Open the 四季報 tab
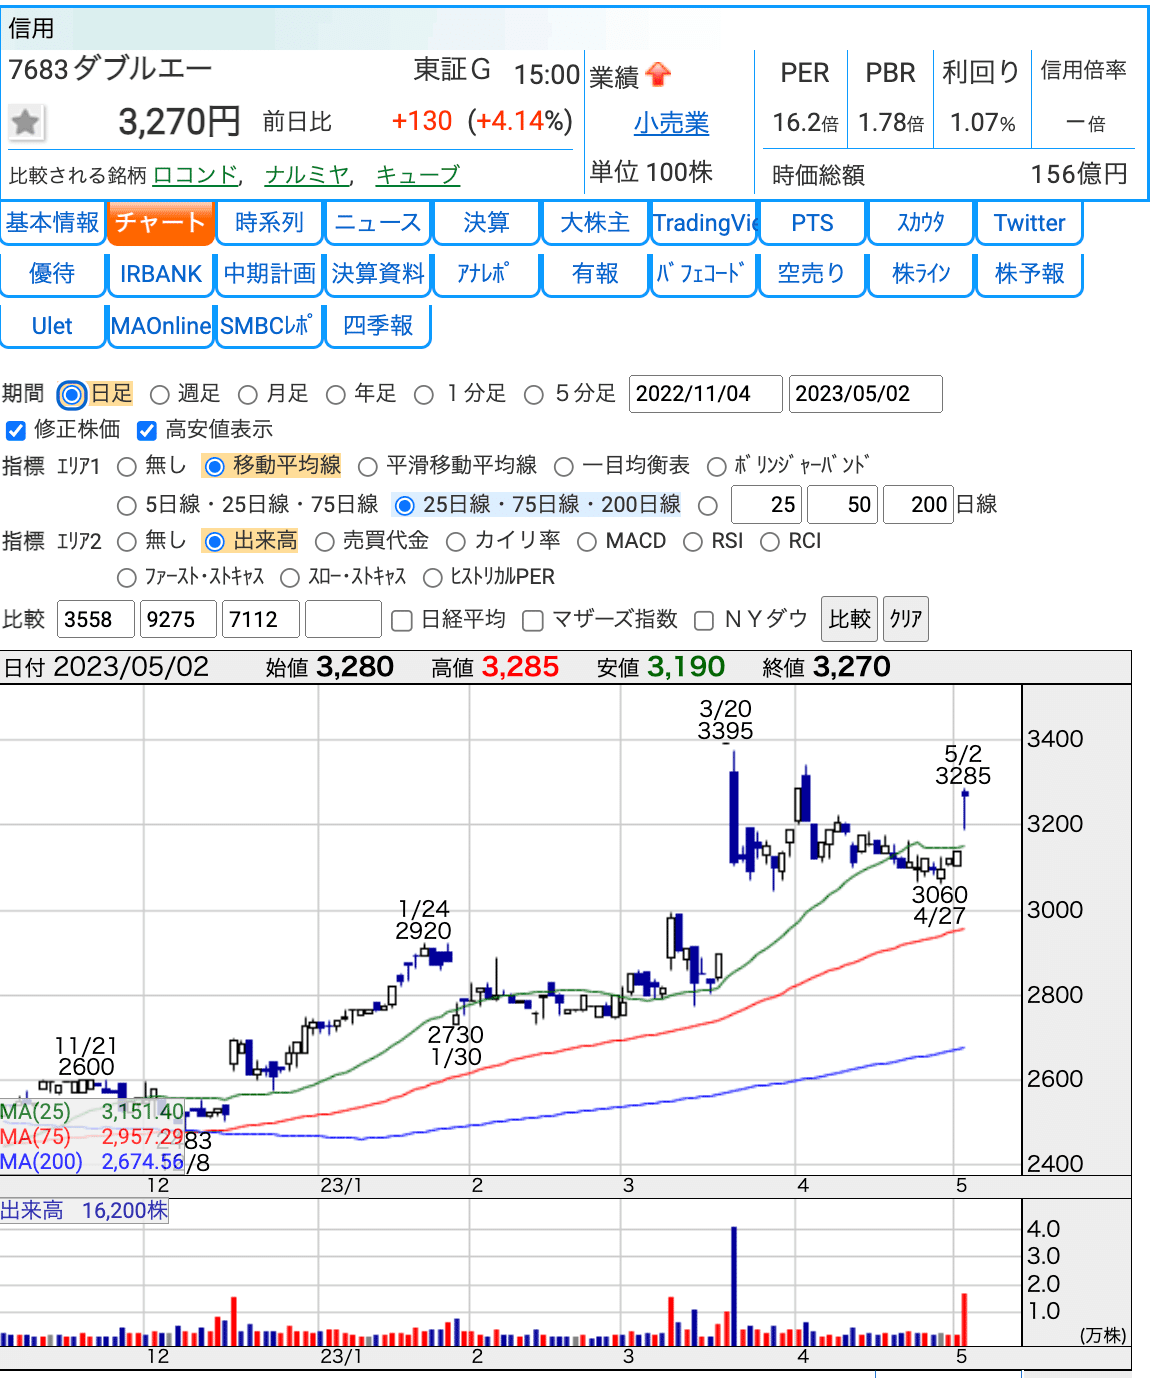 [378, 325]
